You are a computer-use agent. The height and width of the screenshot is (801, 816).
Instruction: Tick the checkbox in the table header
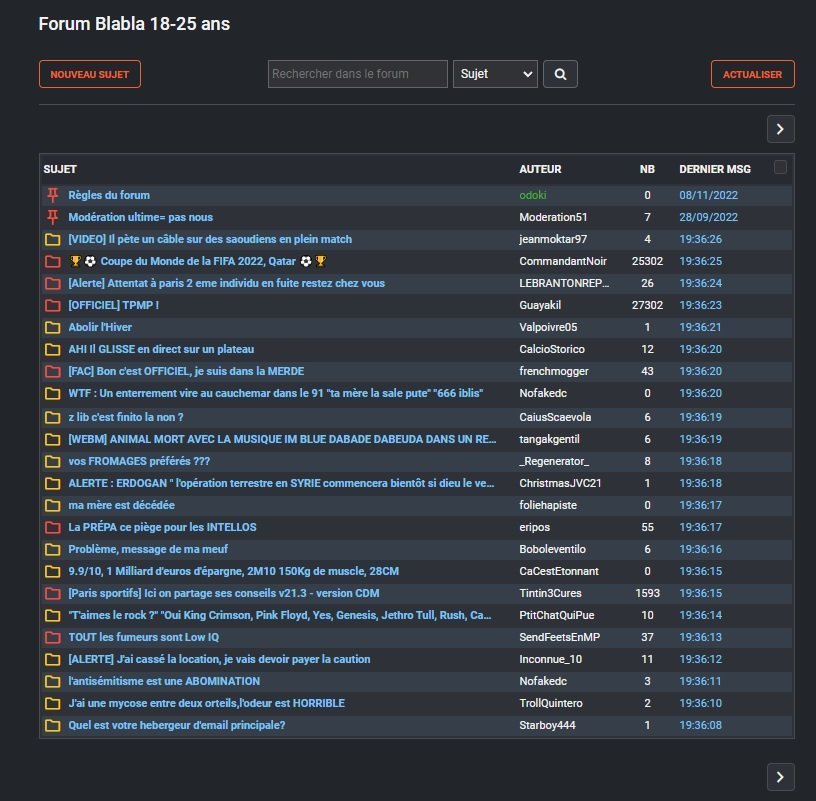point(780,167)
